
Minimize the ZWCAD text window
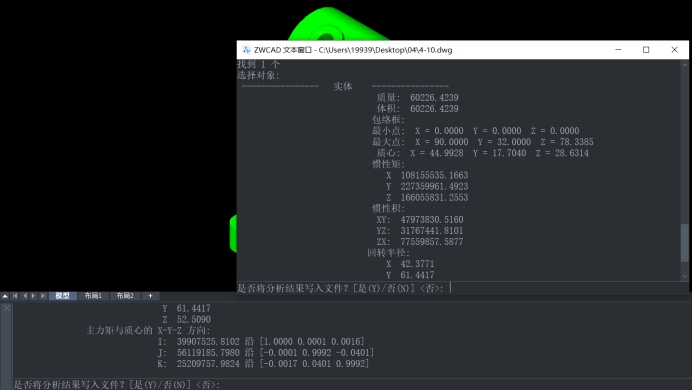(618, 50)
